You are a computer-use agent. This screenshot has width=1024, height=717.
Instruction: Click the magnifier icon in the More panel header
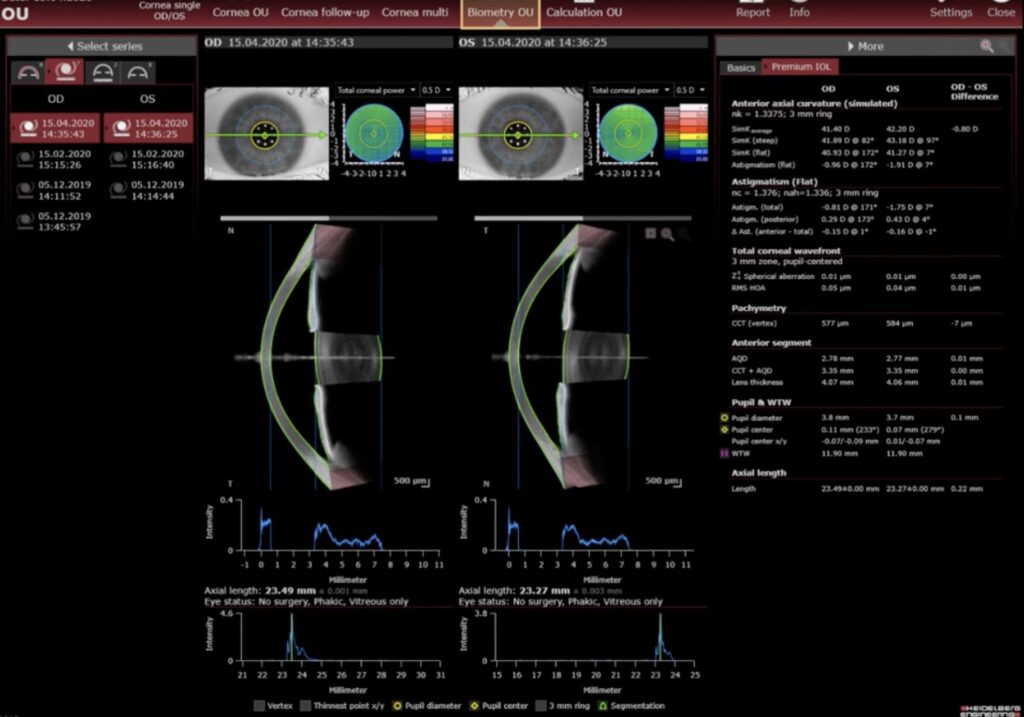[987, 46]
